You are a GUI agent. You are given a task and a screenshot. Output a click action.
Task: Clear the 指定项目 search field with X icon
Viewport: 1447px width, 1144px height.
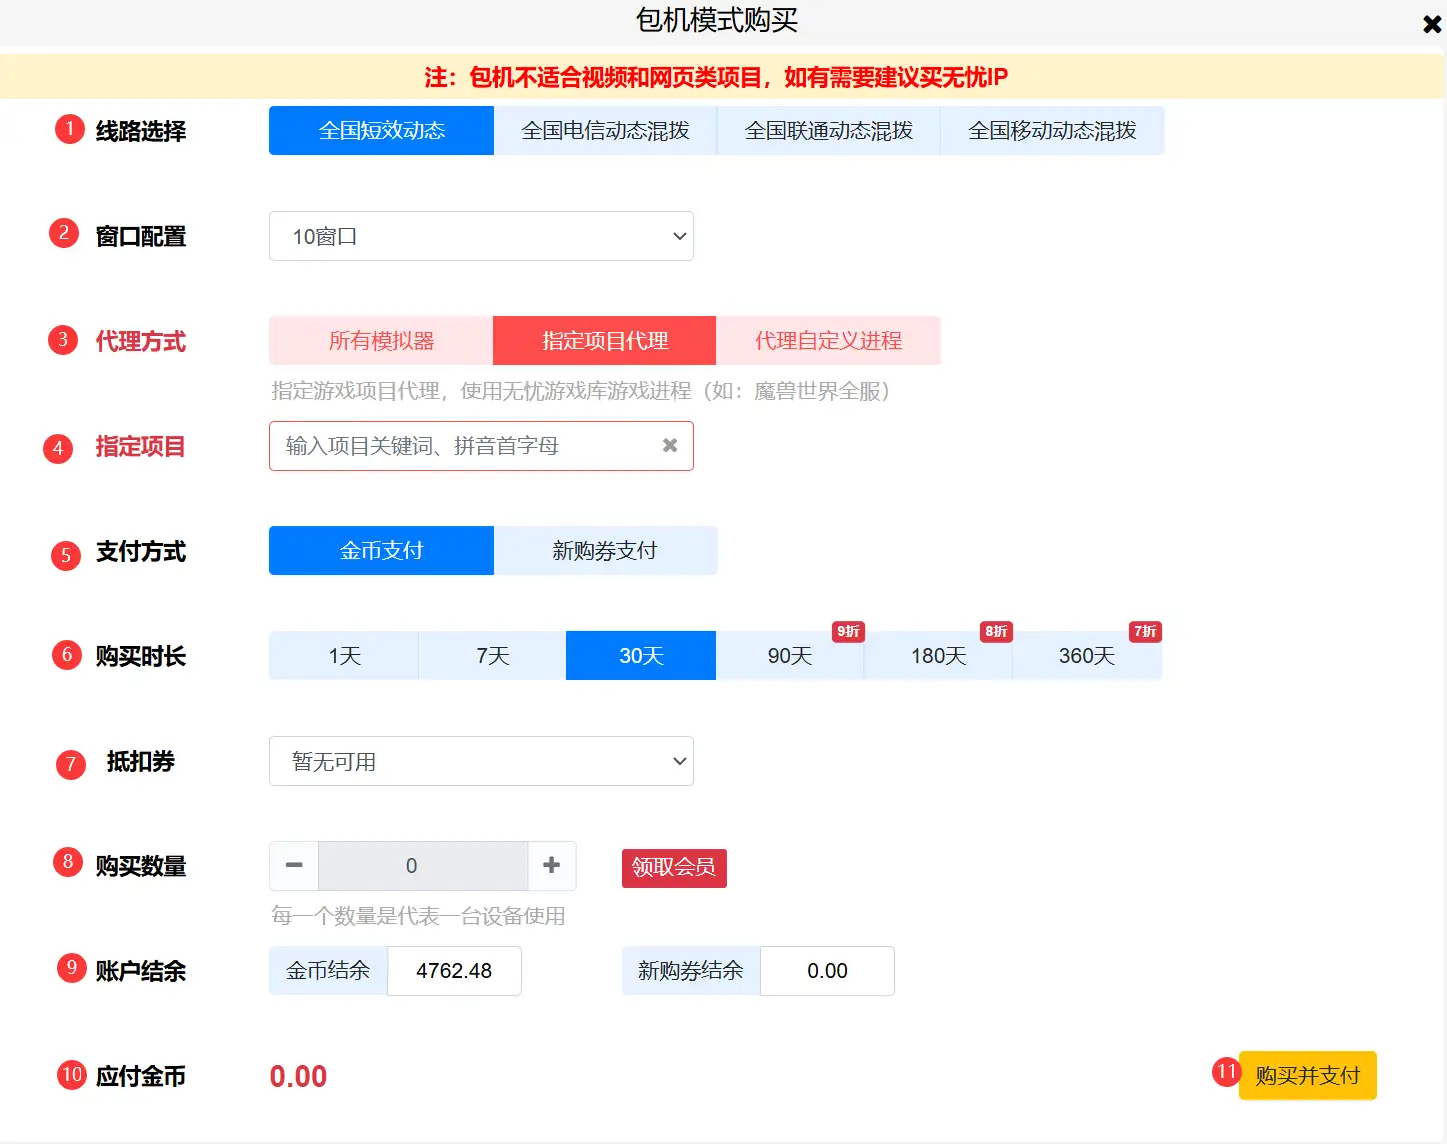pos(670,446)
